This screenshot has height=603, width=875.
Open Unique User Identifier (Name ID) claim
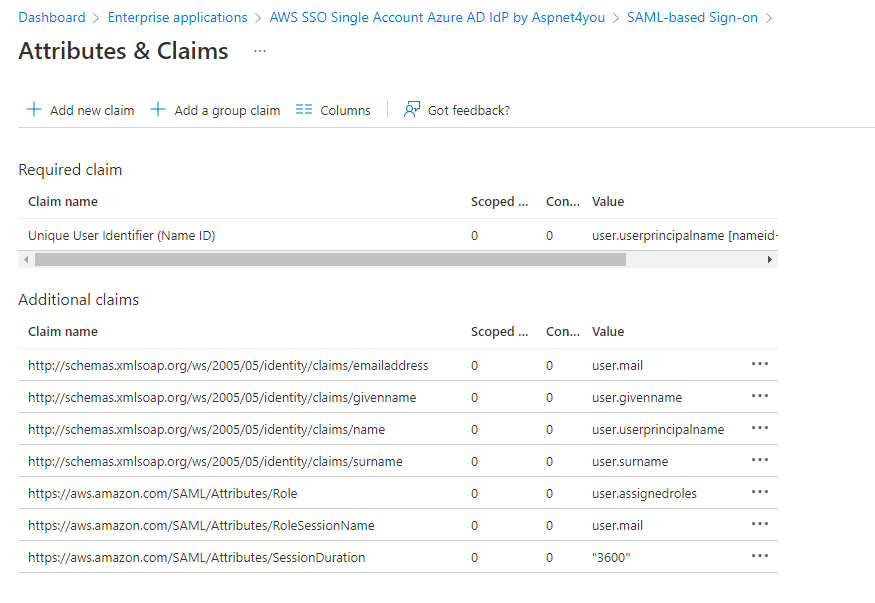pos(122,235)
